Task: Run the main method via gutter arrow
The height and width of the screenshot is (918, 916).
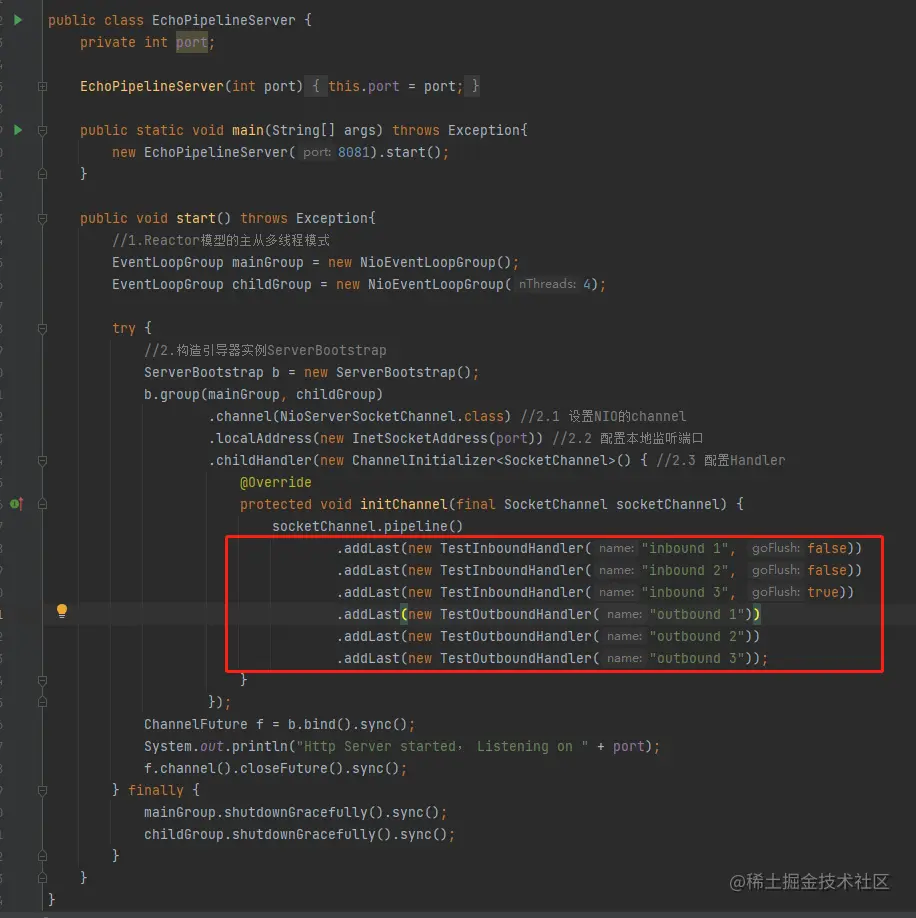Action: coord(18,130)
